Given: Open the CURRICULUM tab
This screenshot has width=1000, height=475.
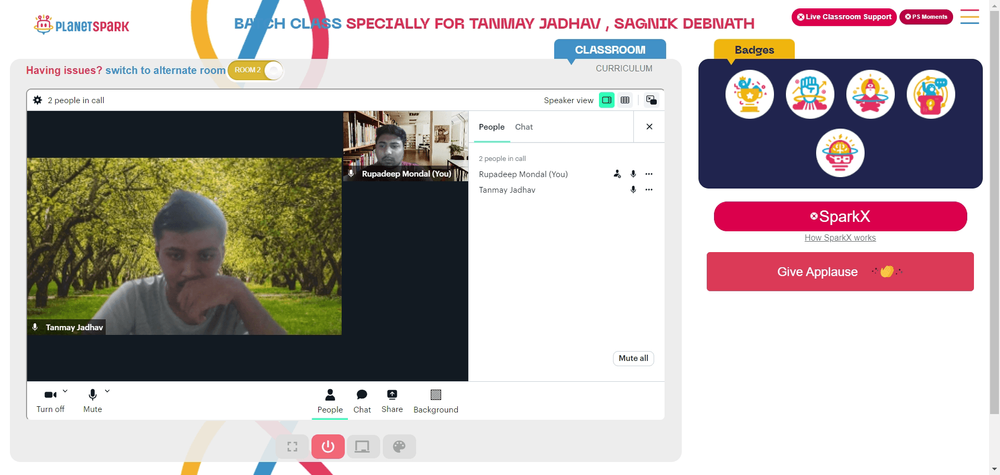Looking at the screenshot, I should click(x=624, y=68).
